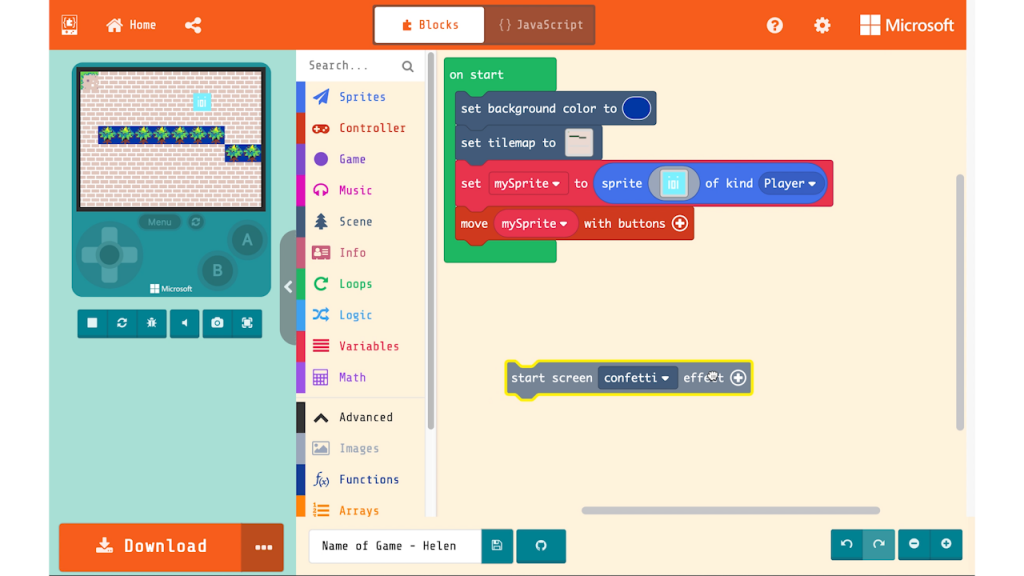Switch editor to JavaScript mode
1024x576 pixels.
pos(540,25)
